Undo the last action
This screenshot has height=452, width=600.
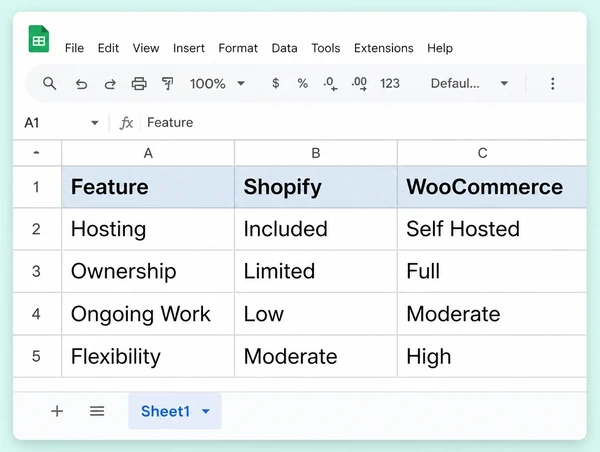pos(81,83)
